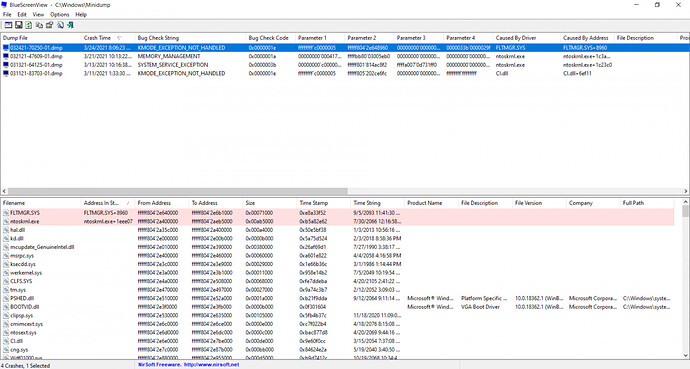Click the upper pane horizontal scrollbar thumb
Image resolution: width=690 pixels, height=369 pixels.
tap(178, 191)
